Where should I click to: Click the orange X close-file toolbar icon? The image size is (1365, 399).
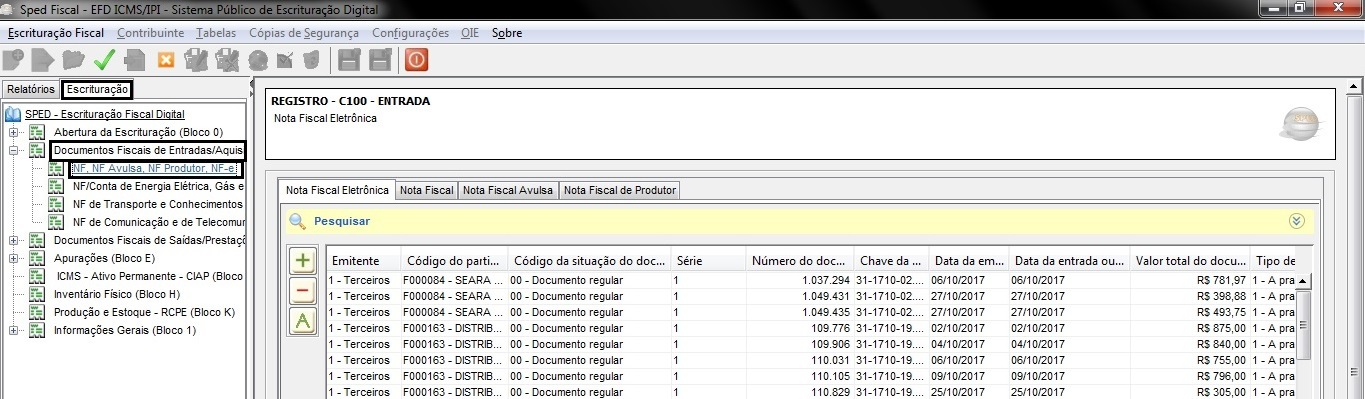point(166,60)
